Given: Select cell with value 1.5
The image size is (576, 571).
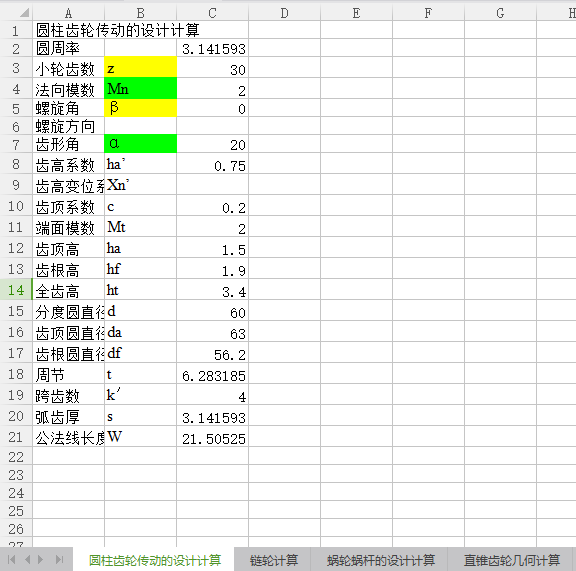Looking at the screenshot, I should tap(212, 247).
